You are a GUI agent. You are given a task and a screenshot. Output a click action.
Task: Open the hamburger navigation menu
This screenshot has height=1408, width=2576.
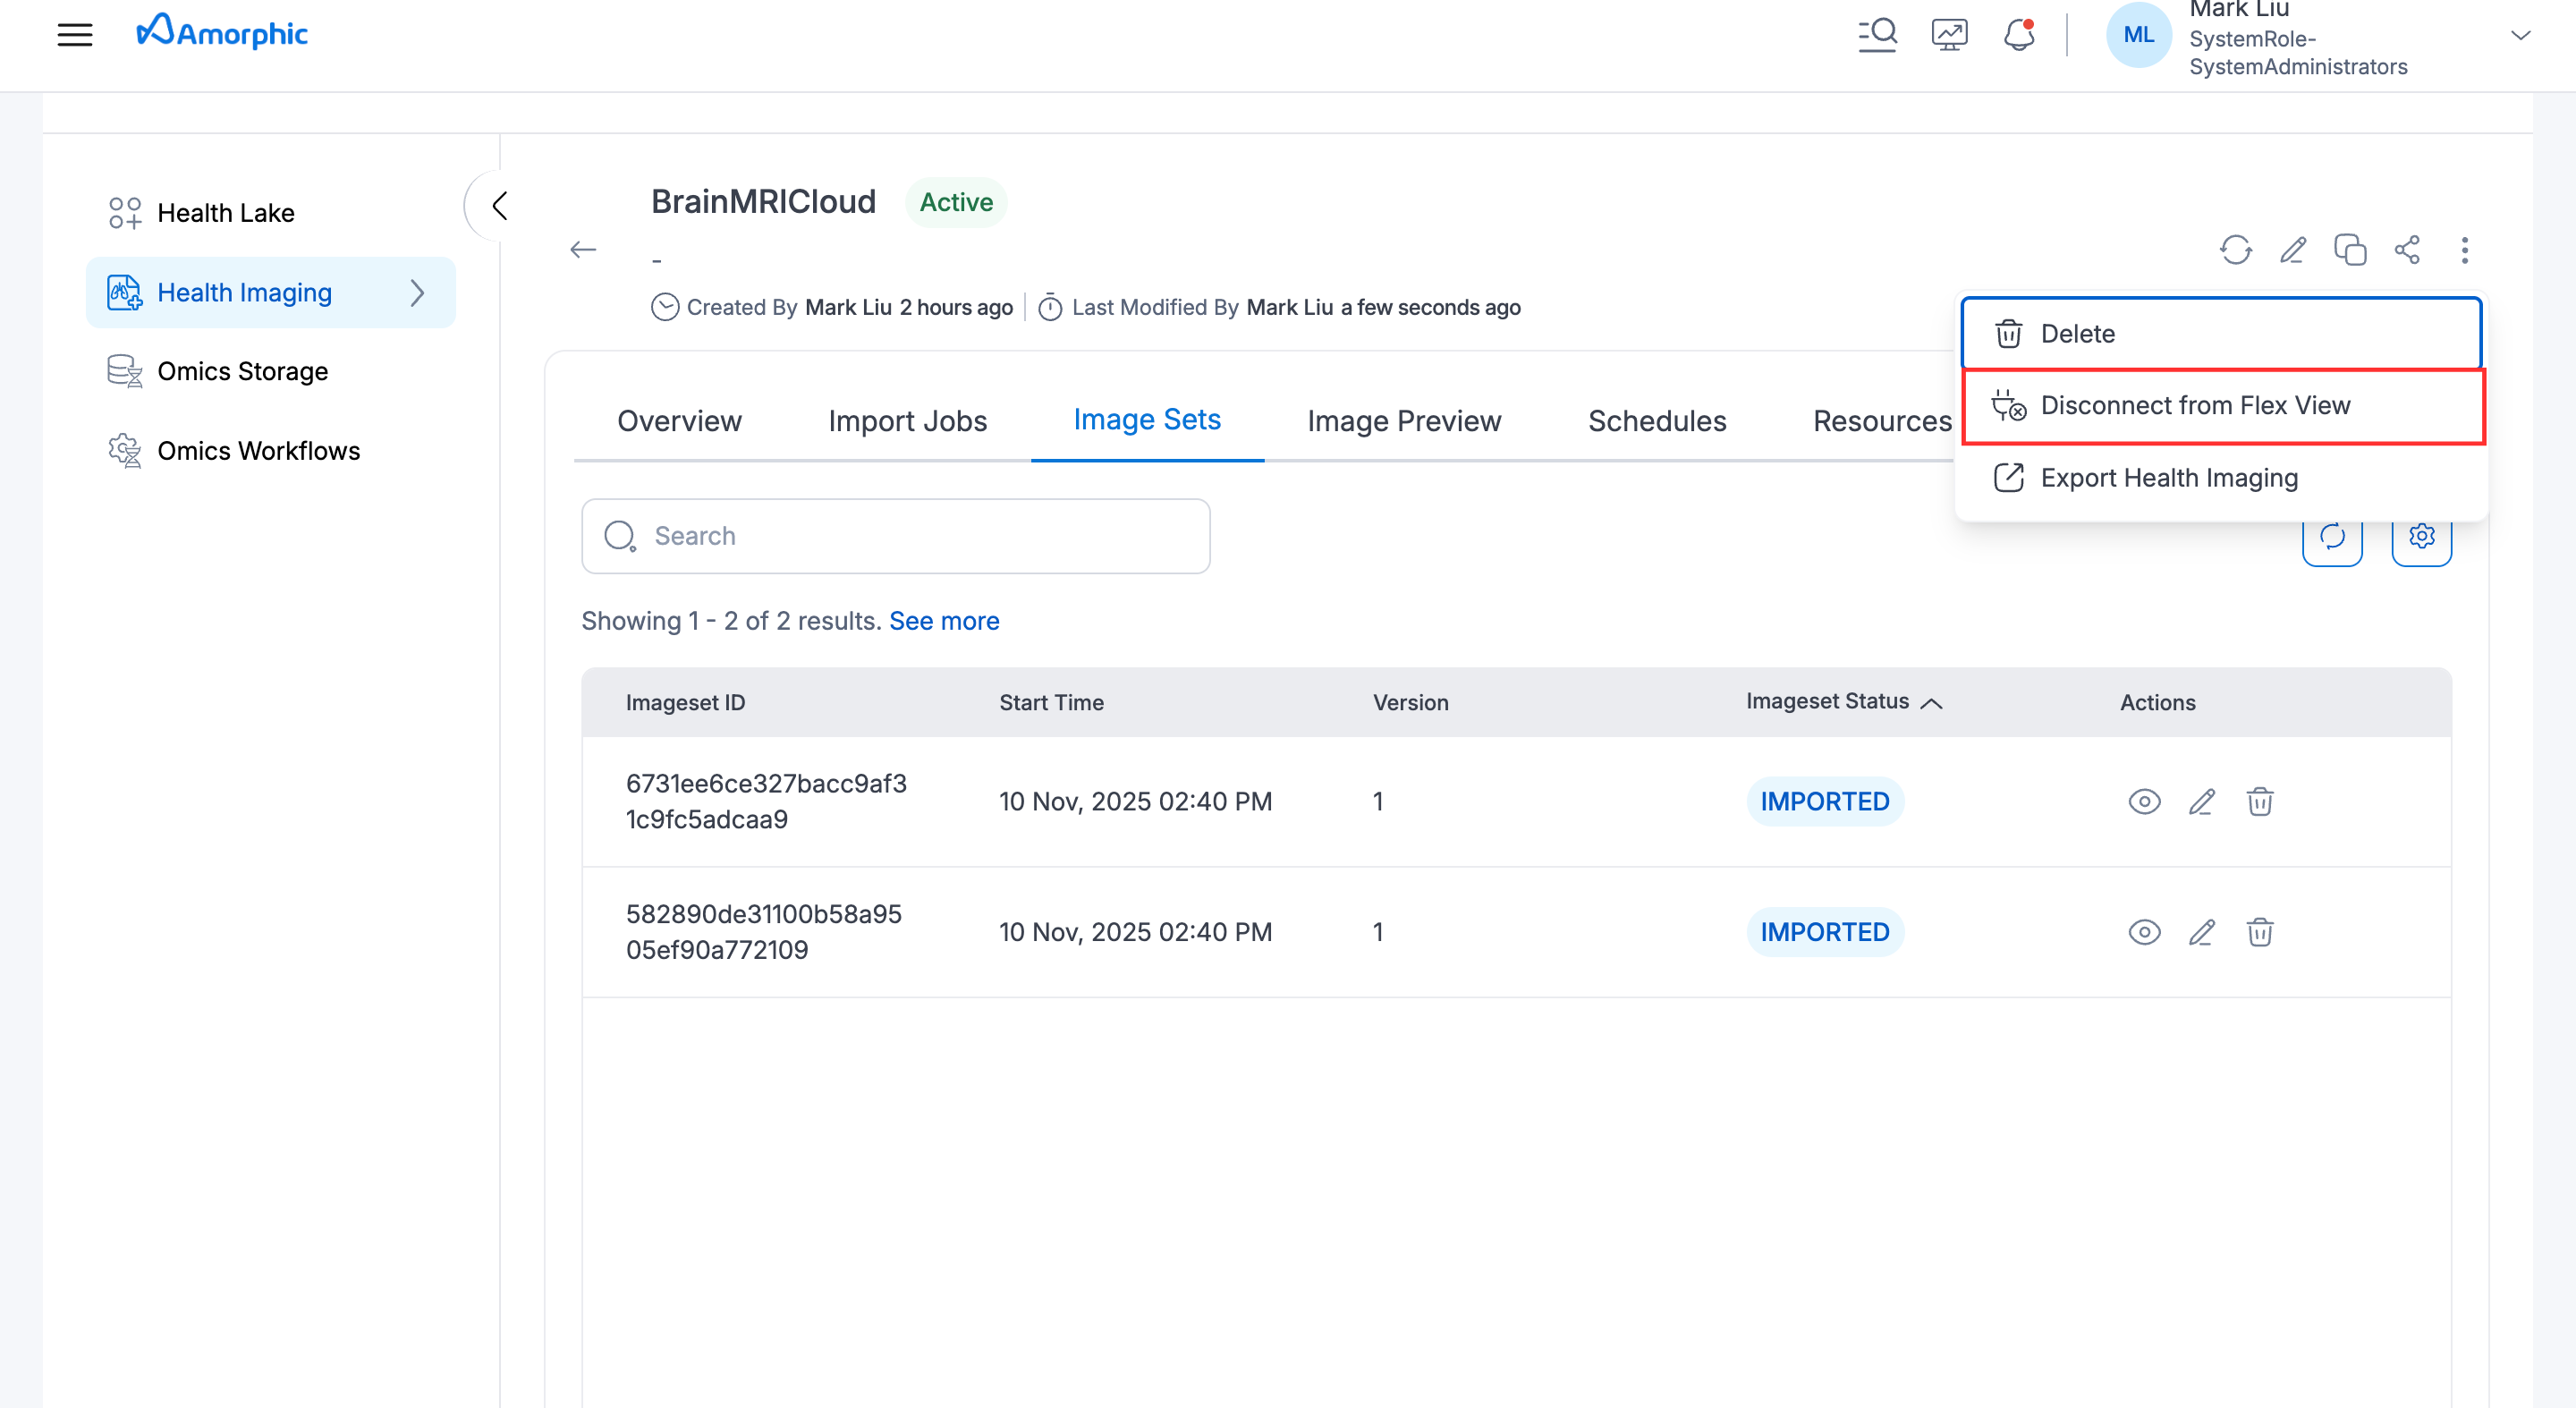click(x=75, y=36)
